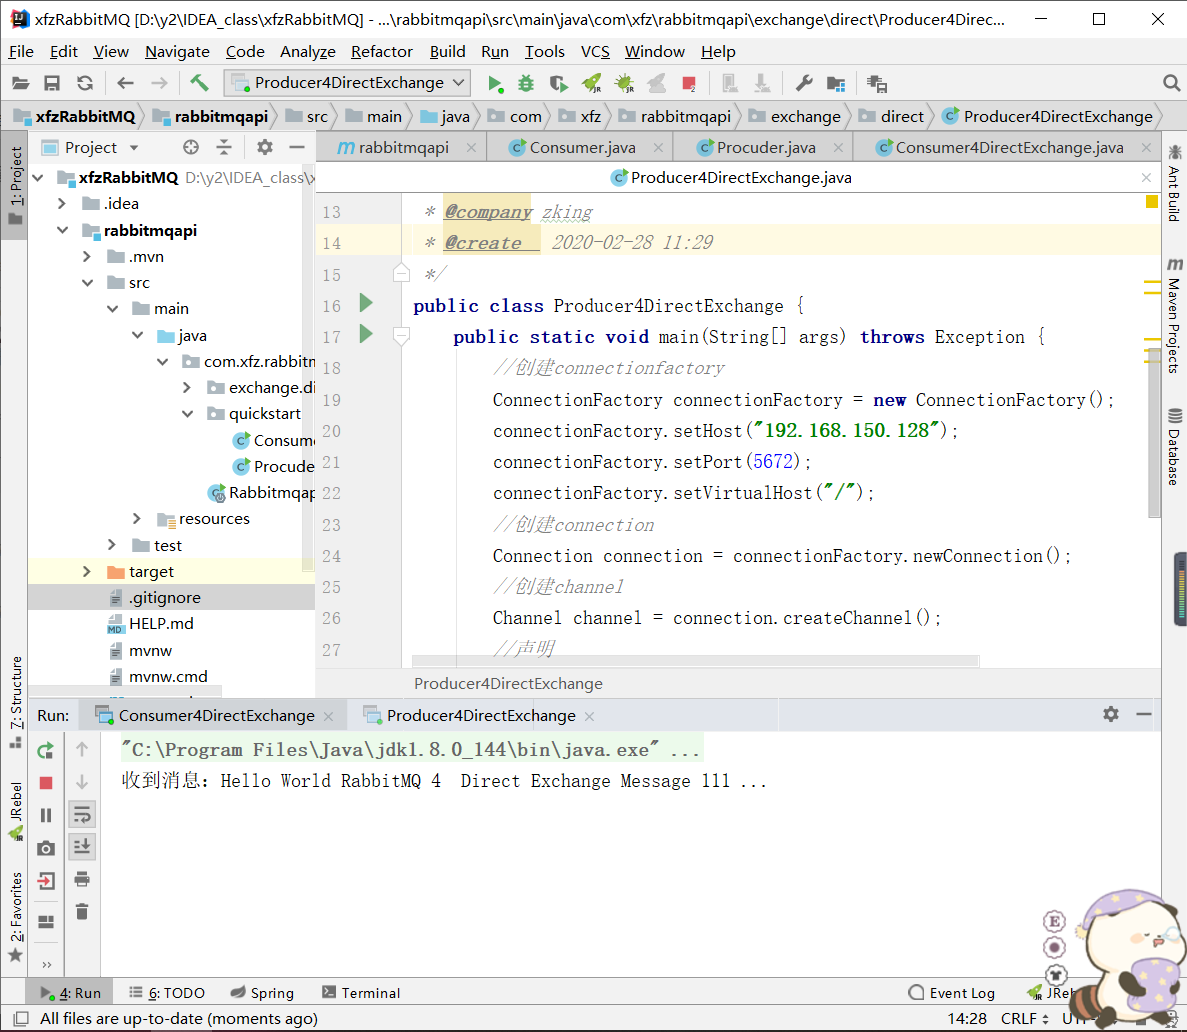Toggle the 2: Favorites tool window
The image size is (1187, 1032).
[x=15, y=916]
